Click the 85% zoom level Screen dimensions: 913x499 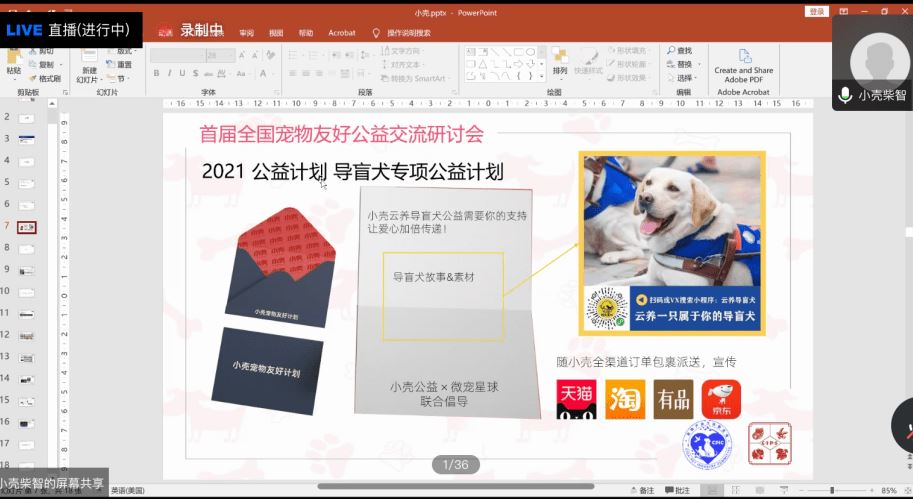point(889,490)
